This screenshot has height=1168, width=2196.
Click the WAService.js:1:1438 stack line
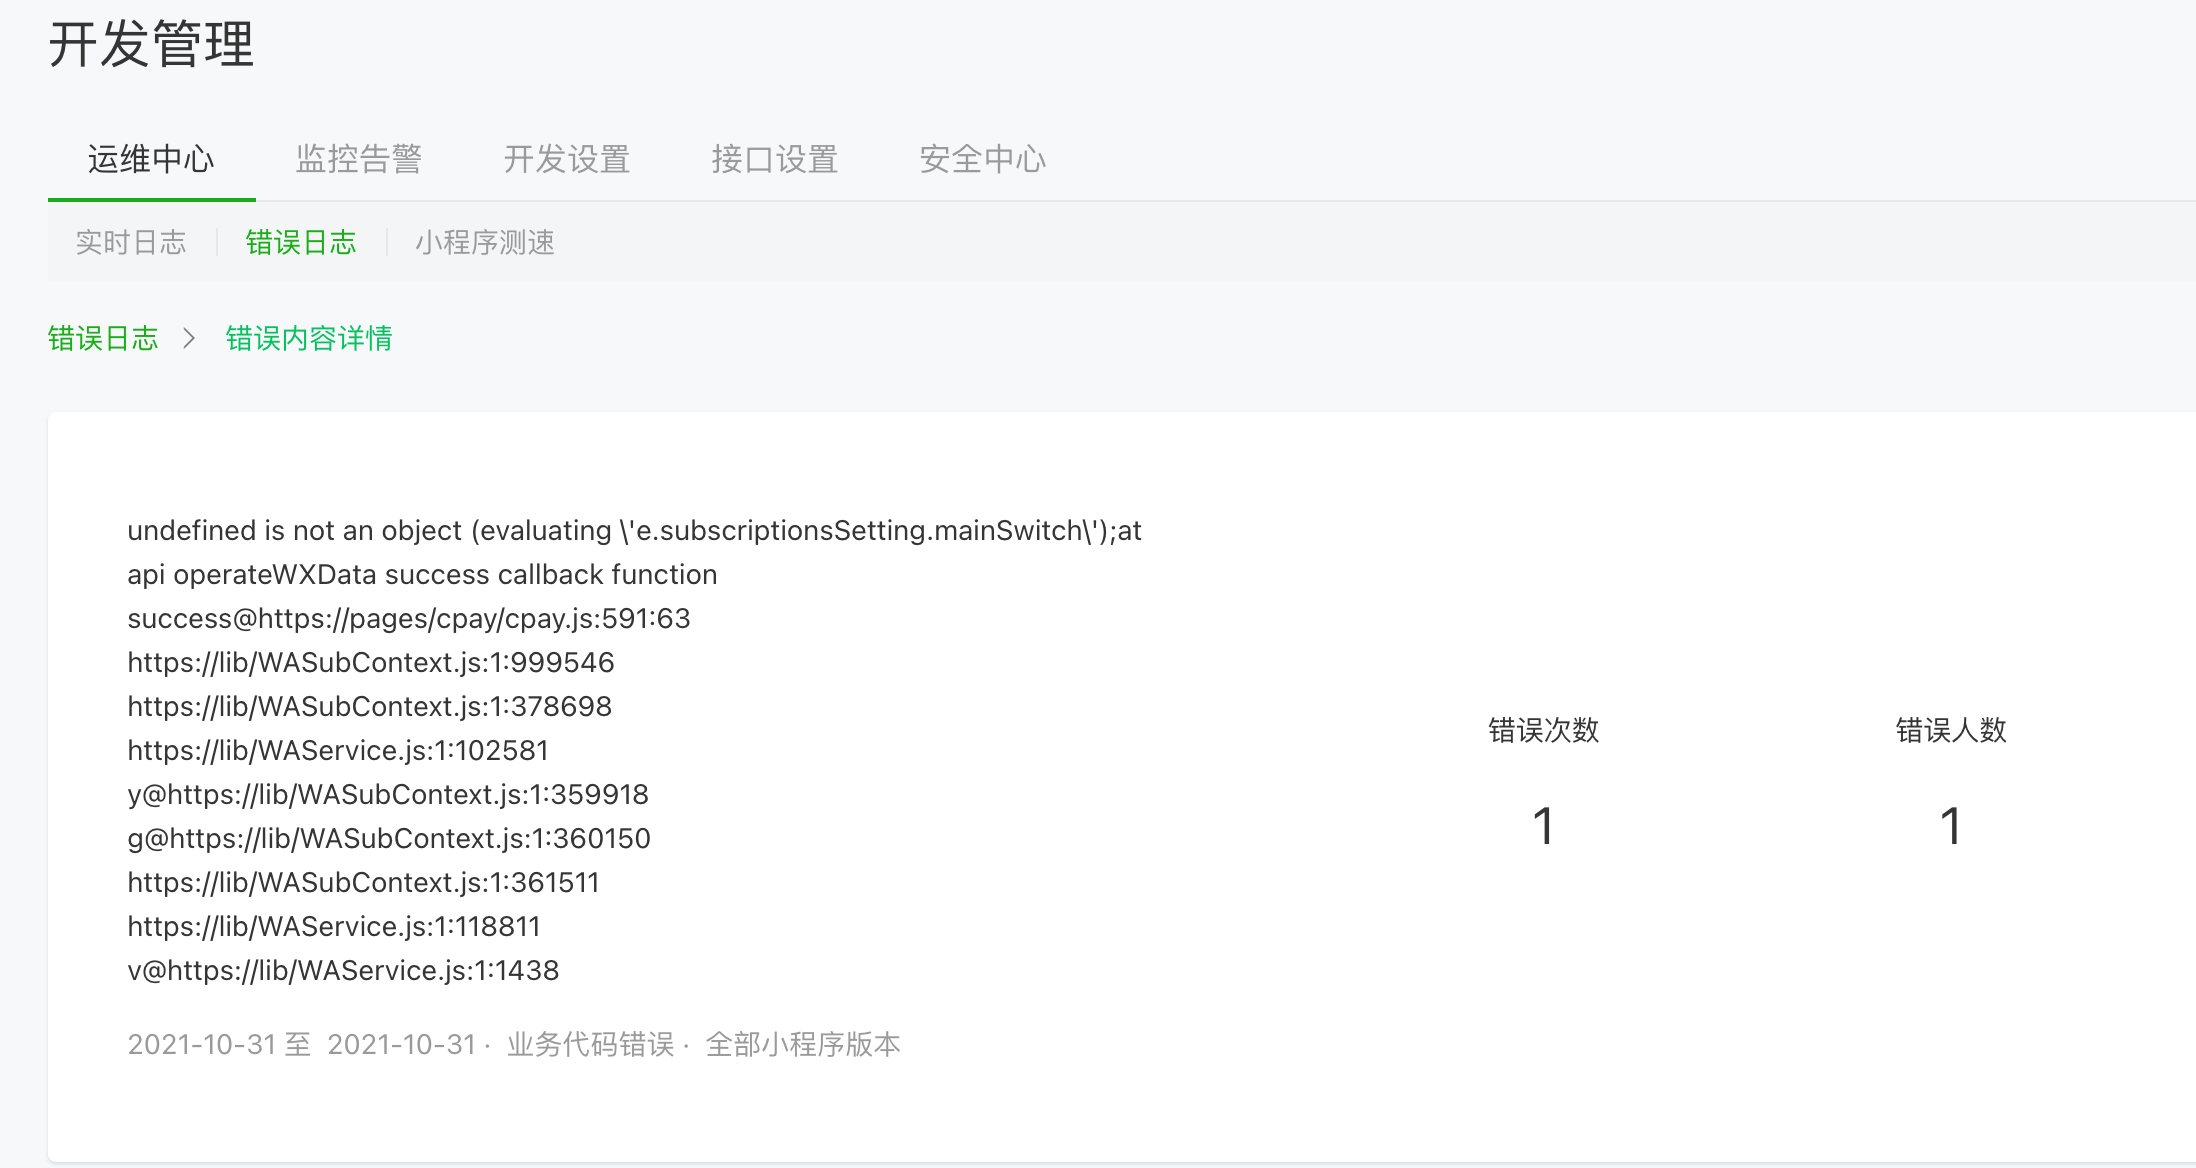[343, 971]
